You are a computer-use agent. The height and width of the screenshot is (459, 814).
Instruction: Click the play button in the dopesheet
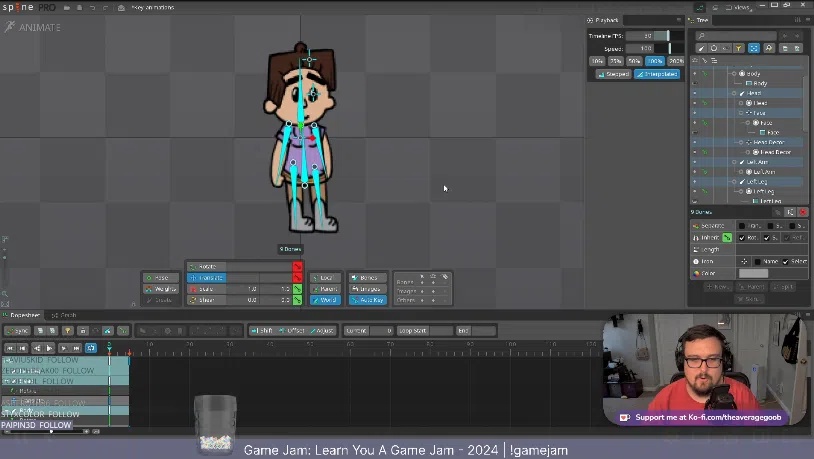tap(50, 348)
